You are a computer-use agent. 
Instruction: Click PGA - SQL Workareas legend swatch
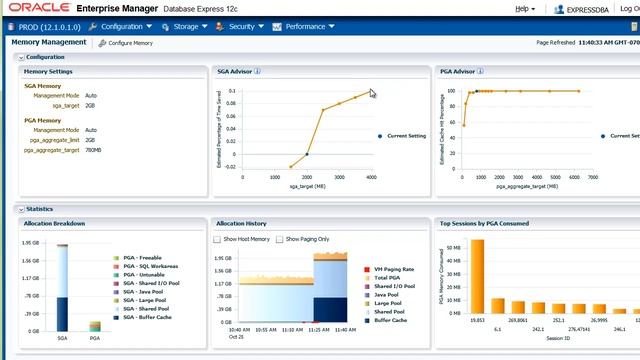(x=116, y=267)
